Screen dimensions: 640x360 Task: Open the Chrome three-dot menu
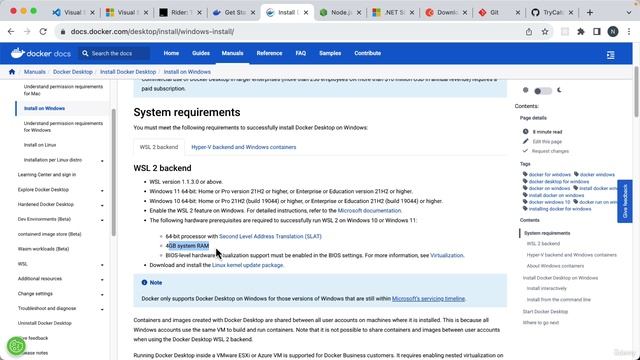tap(629, 31)
